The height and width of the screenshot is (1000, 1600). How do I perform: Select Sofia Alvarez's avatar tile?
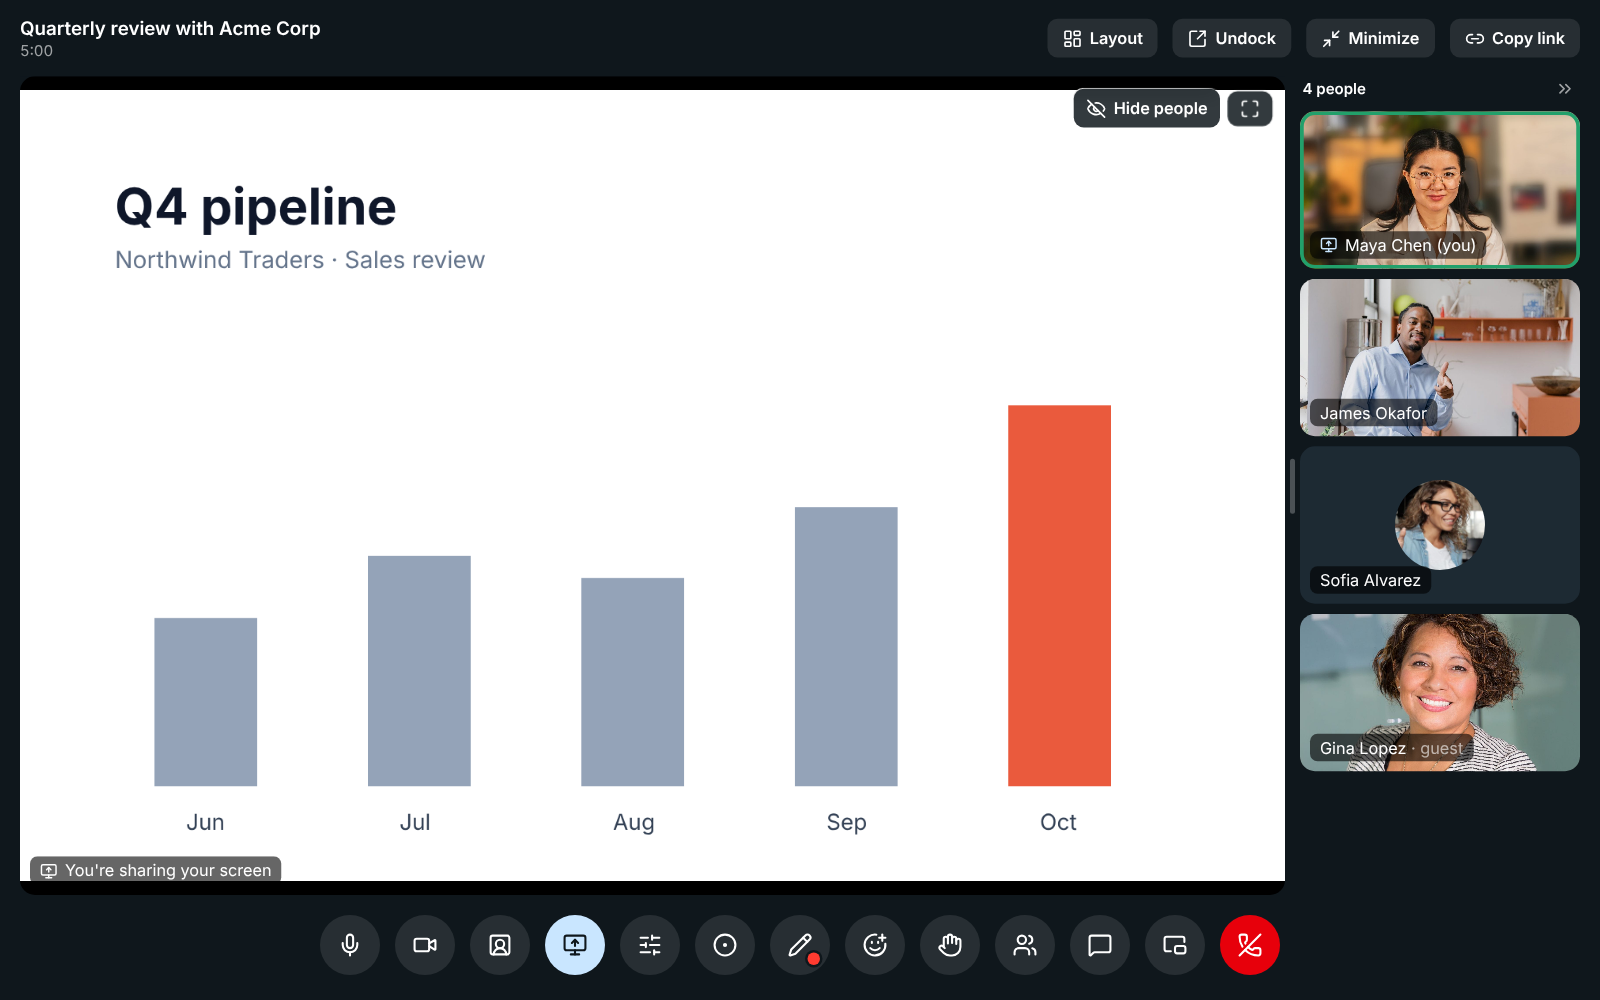[x=1440, y=525]
